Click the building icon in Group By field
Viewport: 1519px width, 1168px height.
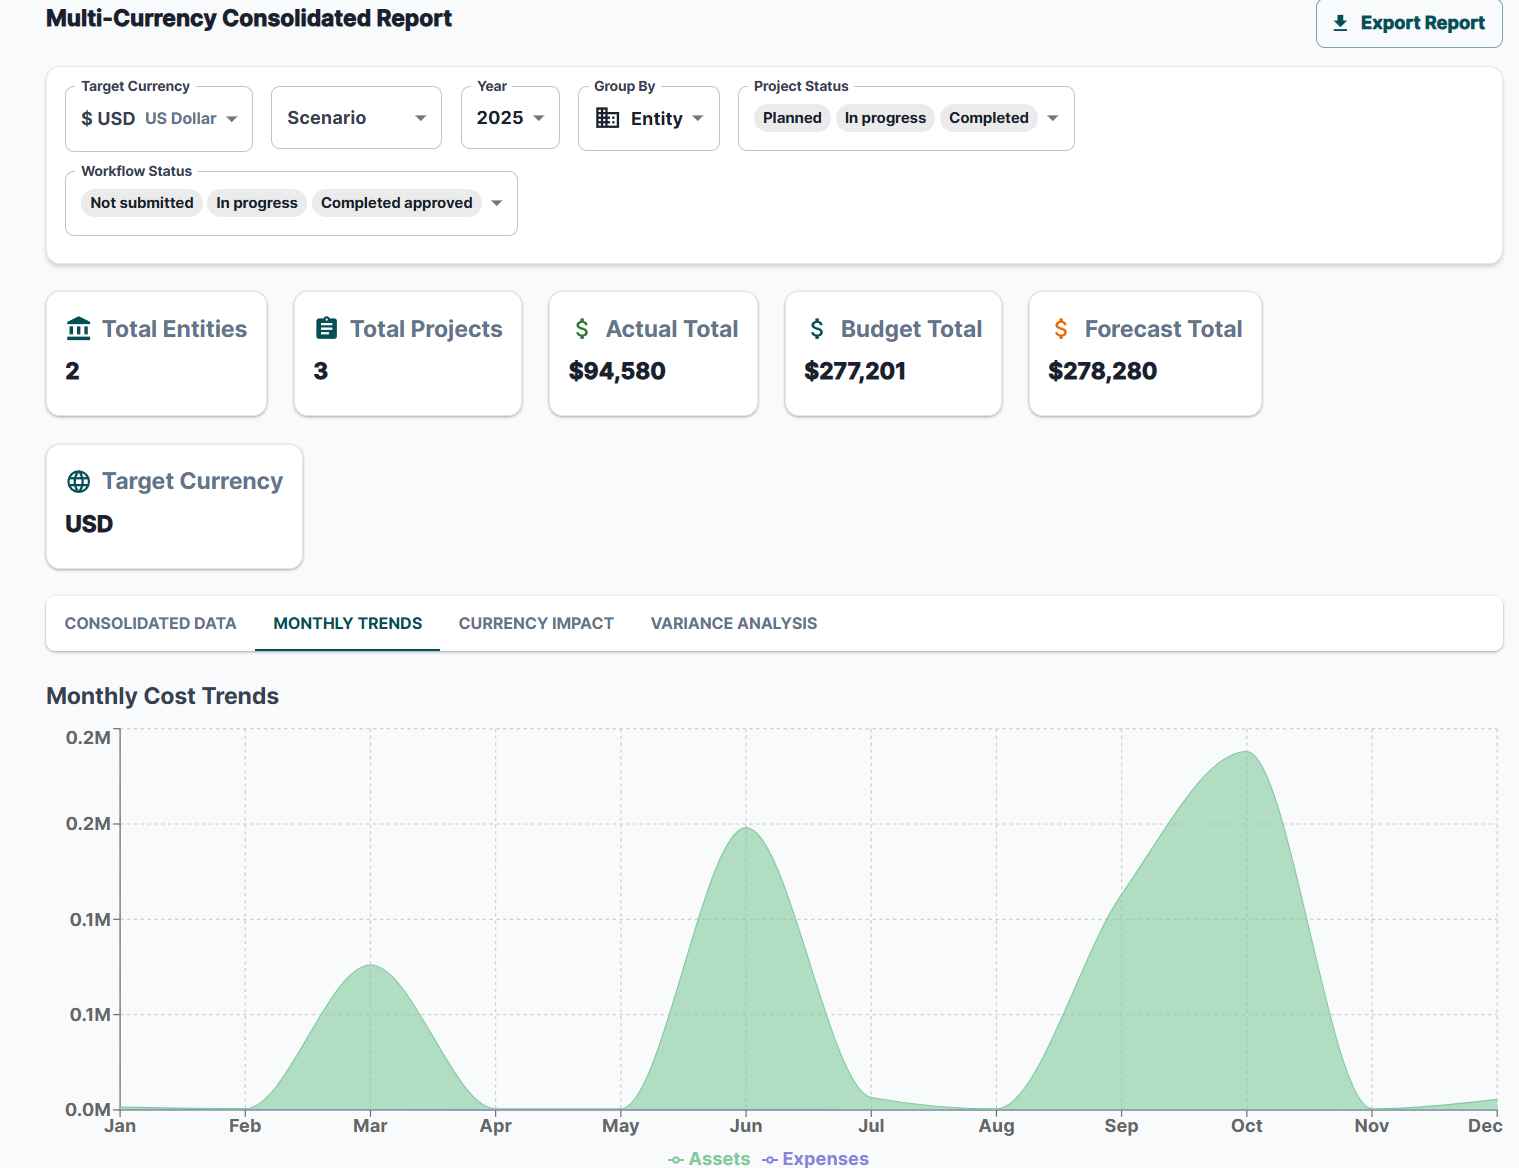pos(606,118)
